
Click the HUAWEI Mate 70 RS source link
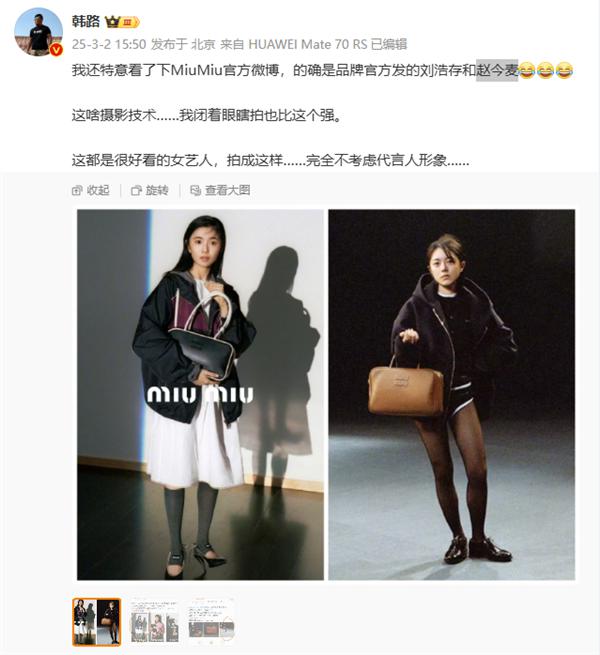point(308,44)
